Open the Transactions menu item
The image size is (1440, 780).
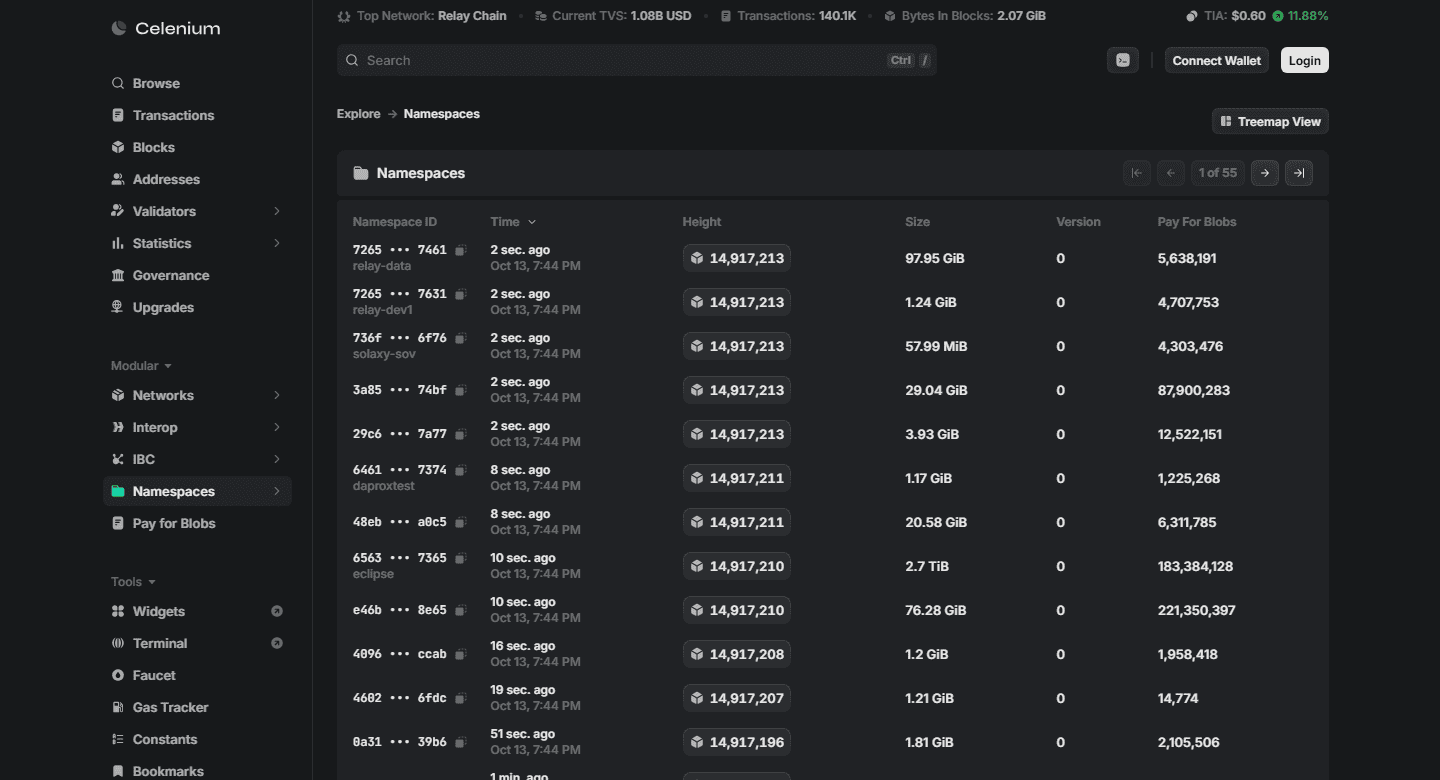(x=173, y=115)
